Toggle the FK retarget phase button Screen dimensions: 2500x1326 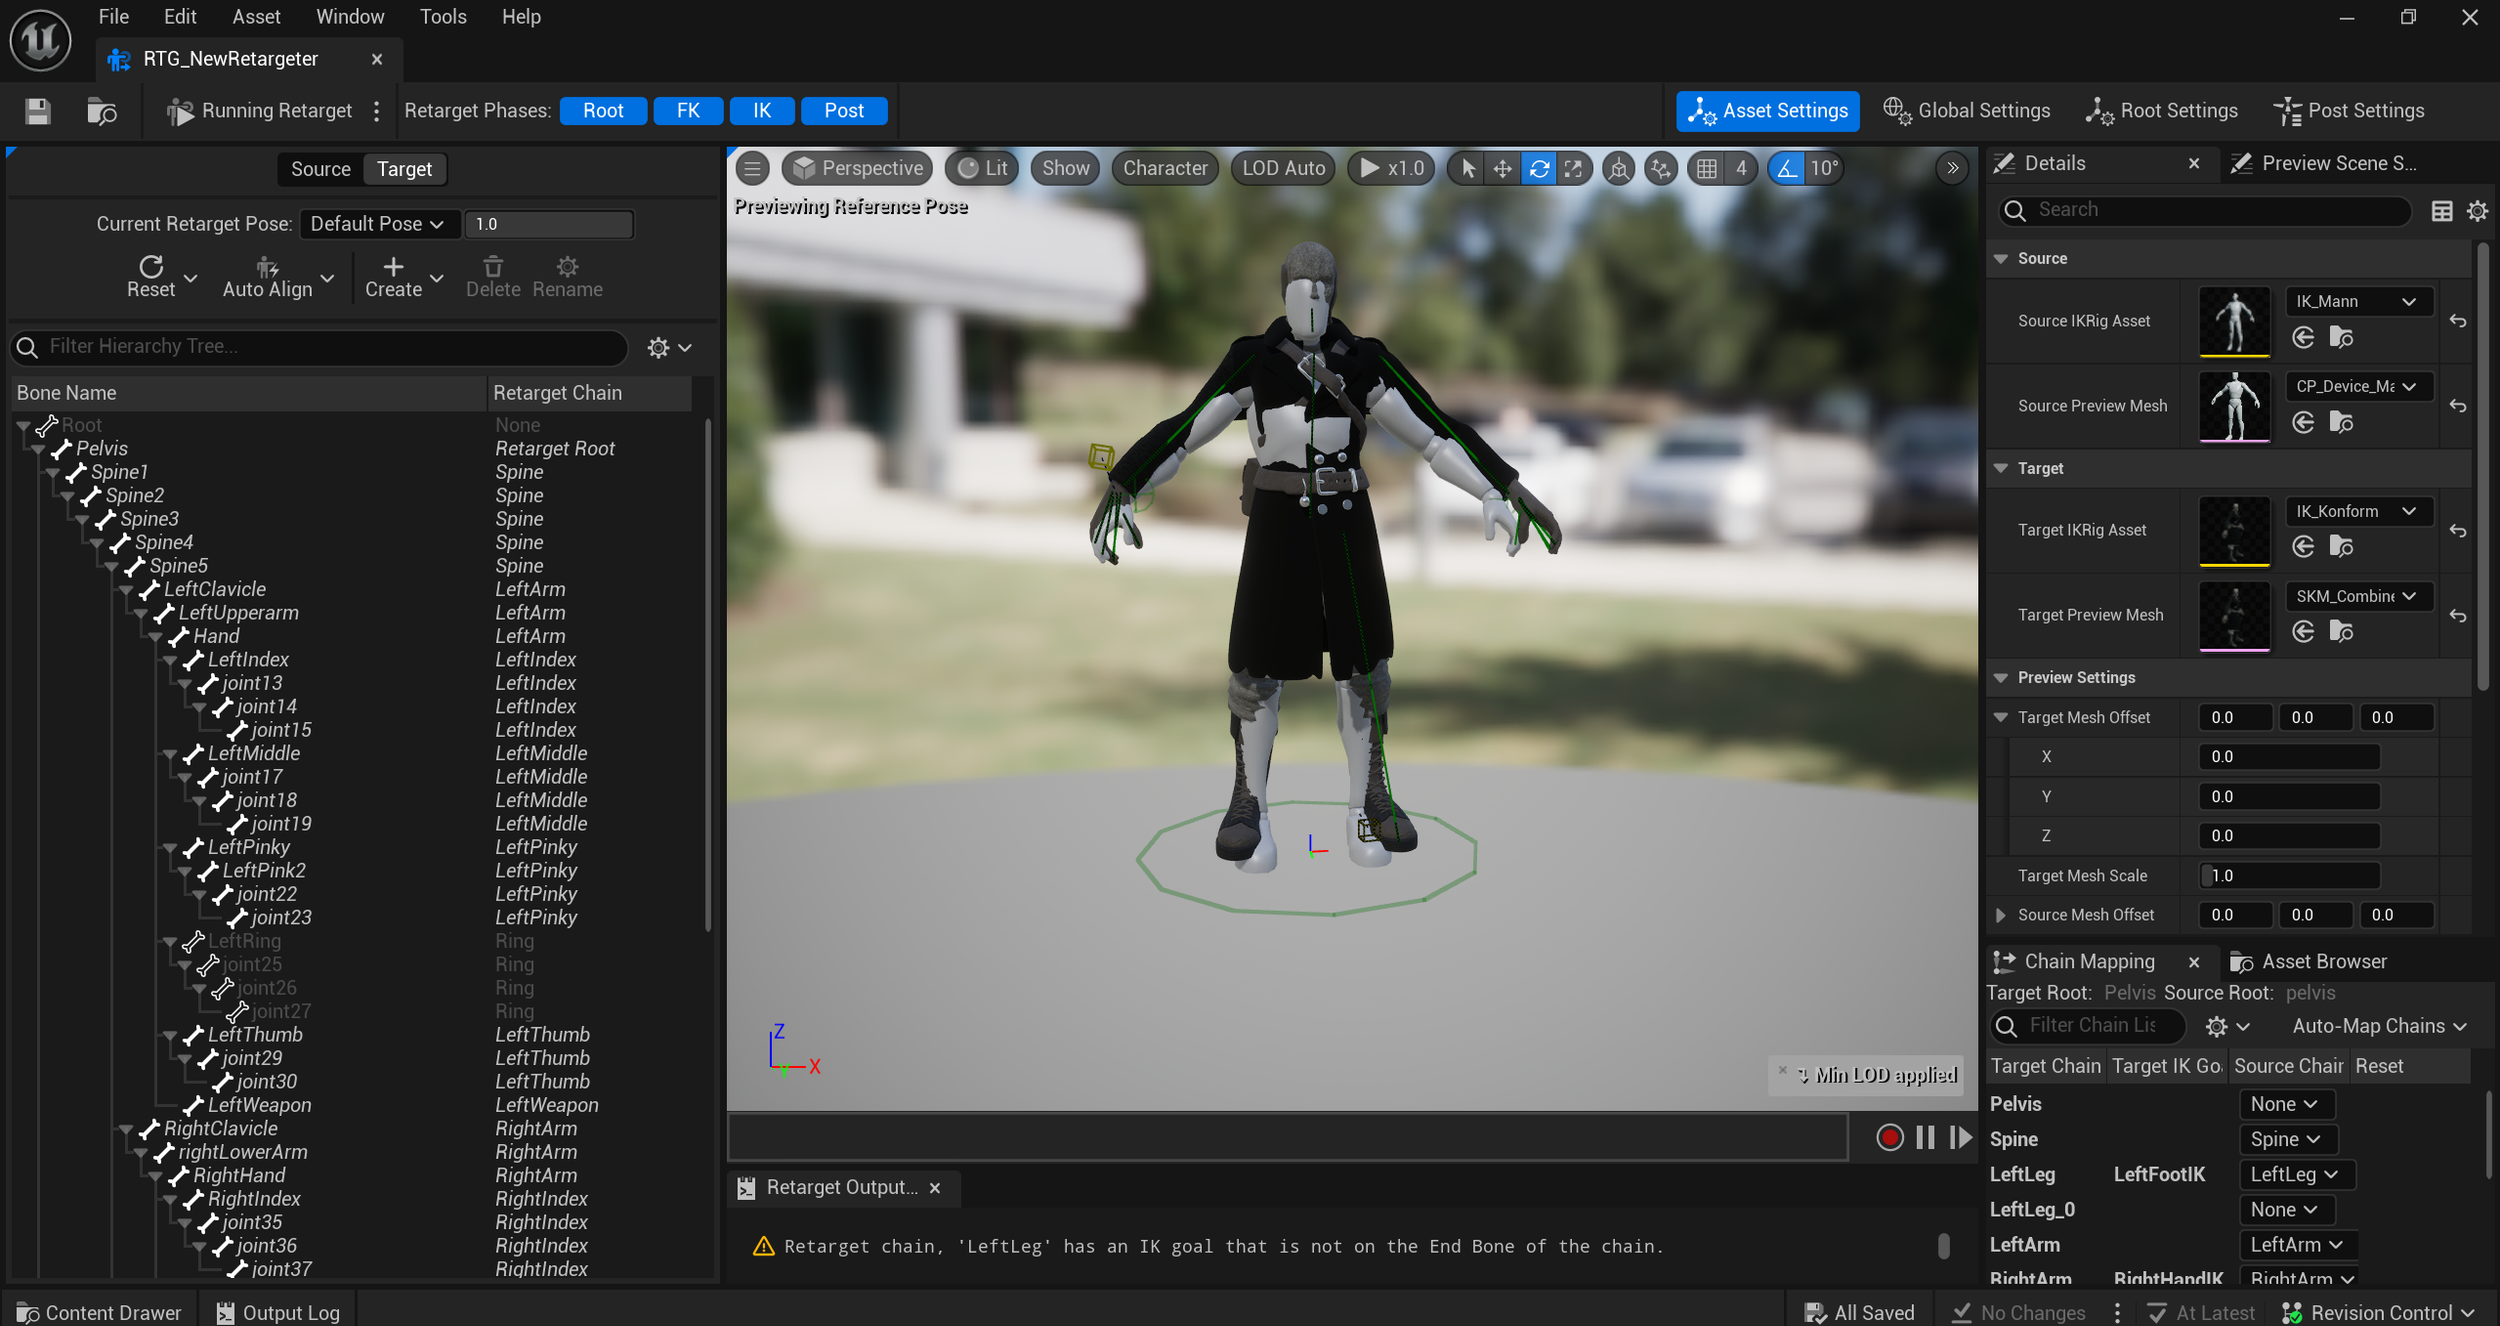(688, 111)
